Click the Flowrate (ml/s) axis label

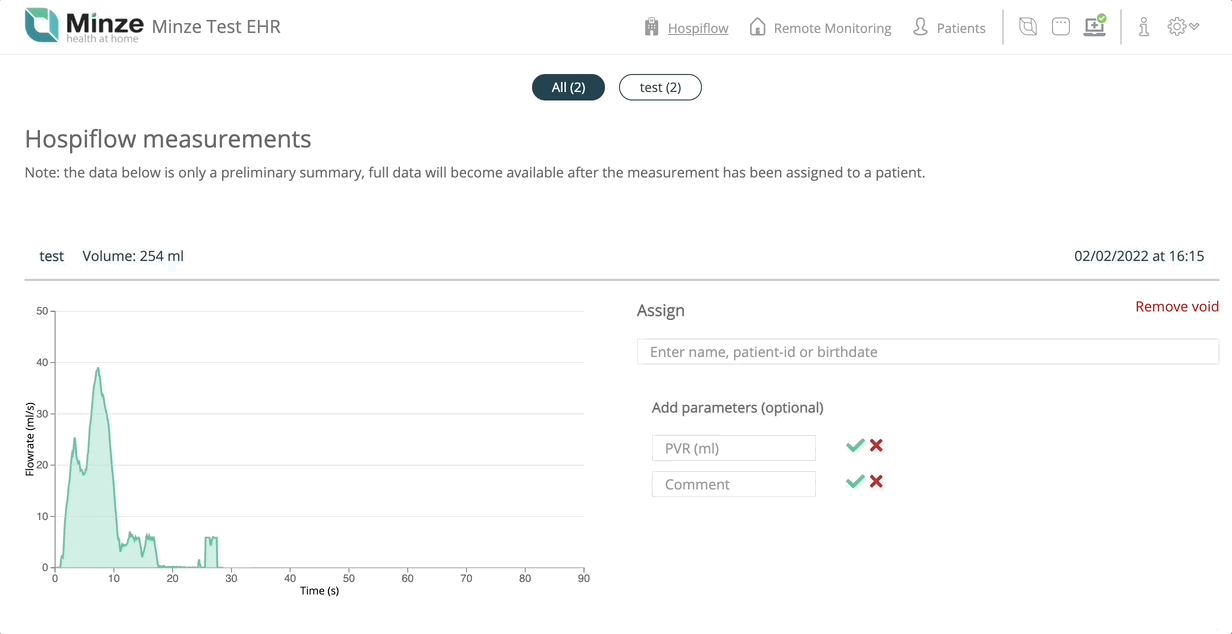coord(30,438)
